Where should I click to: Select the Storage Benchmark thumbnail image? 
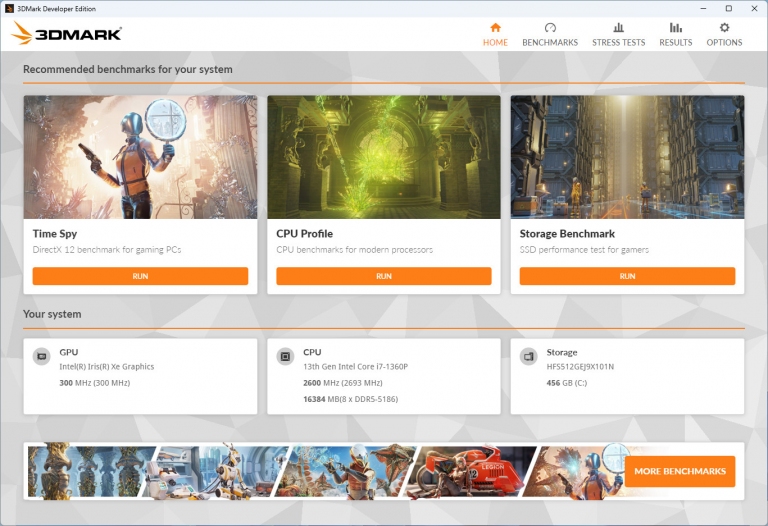(627, 157)
